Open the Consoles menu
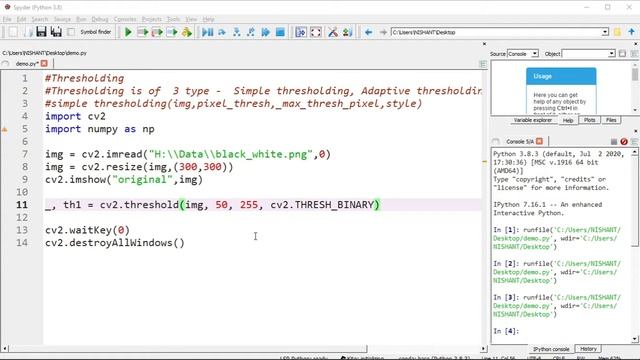This screenshot has width=640, height=360. tap(125, 19)
